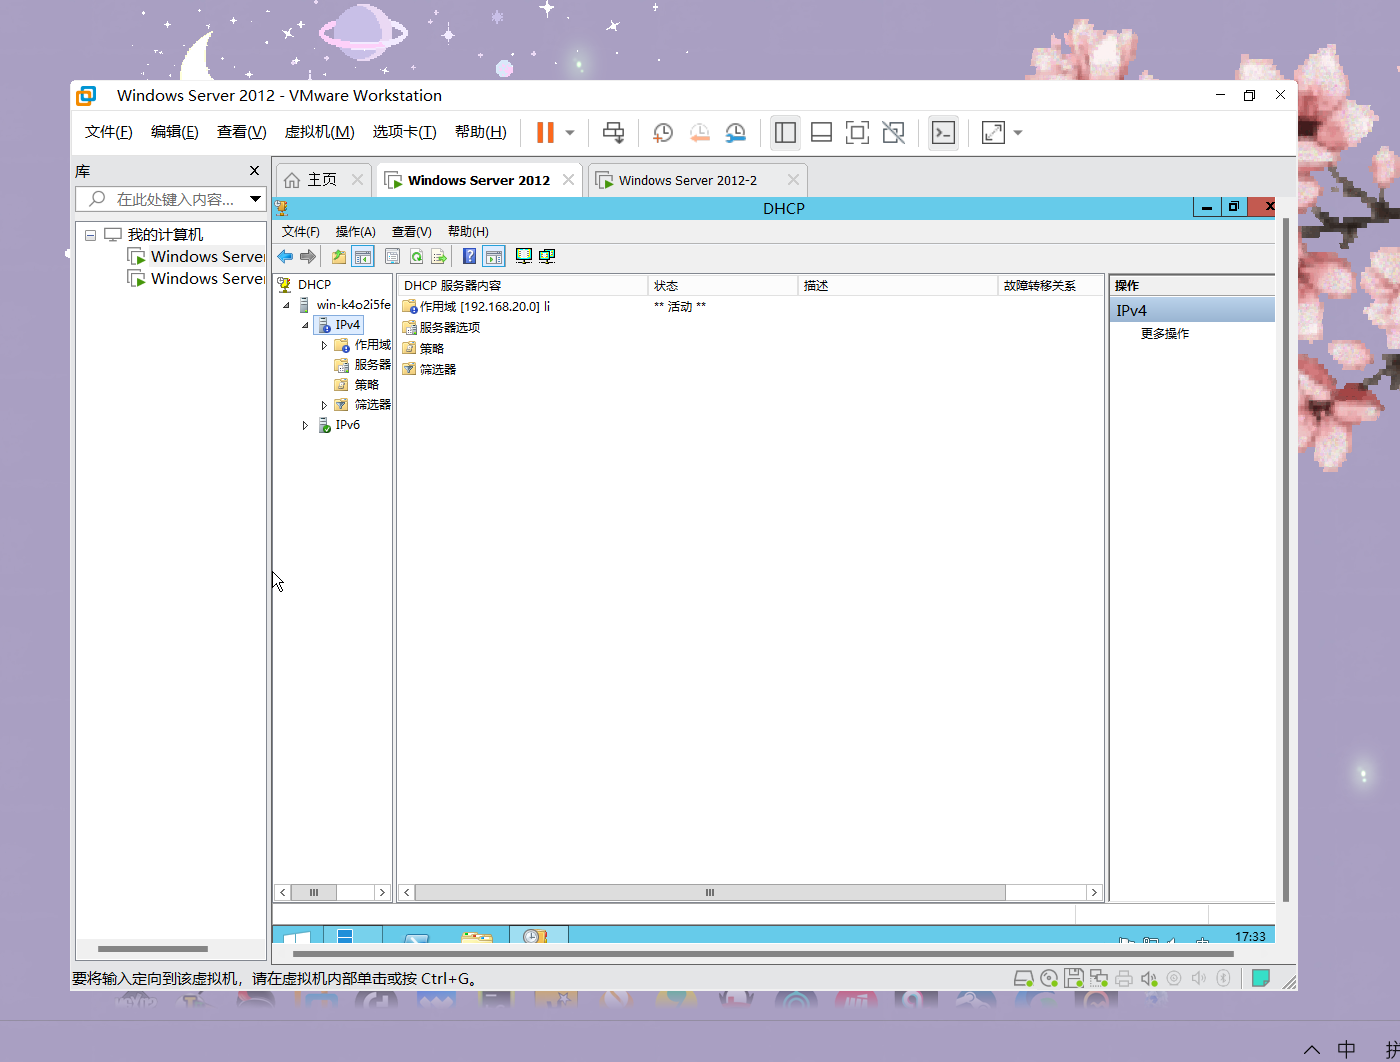Select second Windows Server VM in library
The width and height of the screenshot is (1400, 1062).
click(196, 279)
